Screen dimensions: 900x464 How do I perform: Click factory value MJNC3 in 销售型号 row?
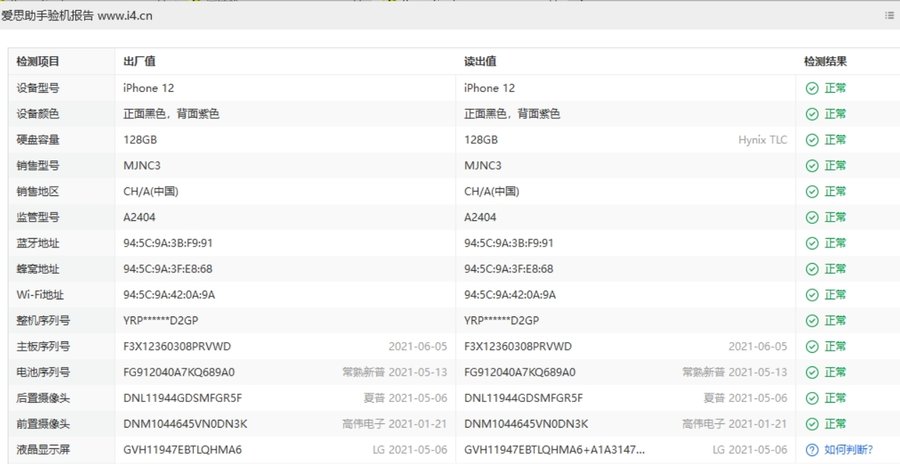click(142, 165)
